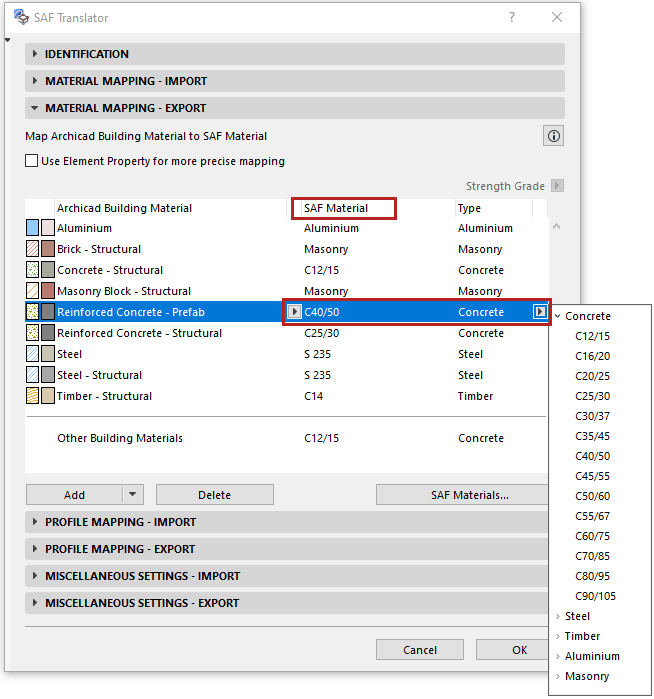654x699 pixels.
Task: Choose C60/75 from concrete grade list
Action: 592,536
